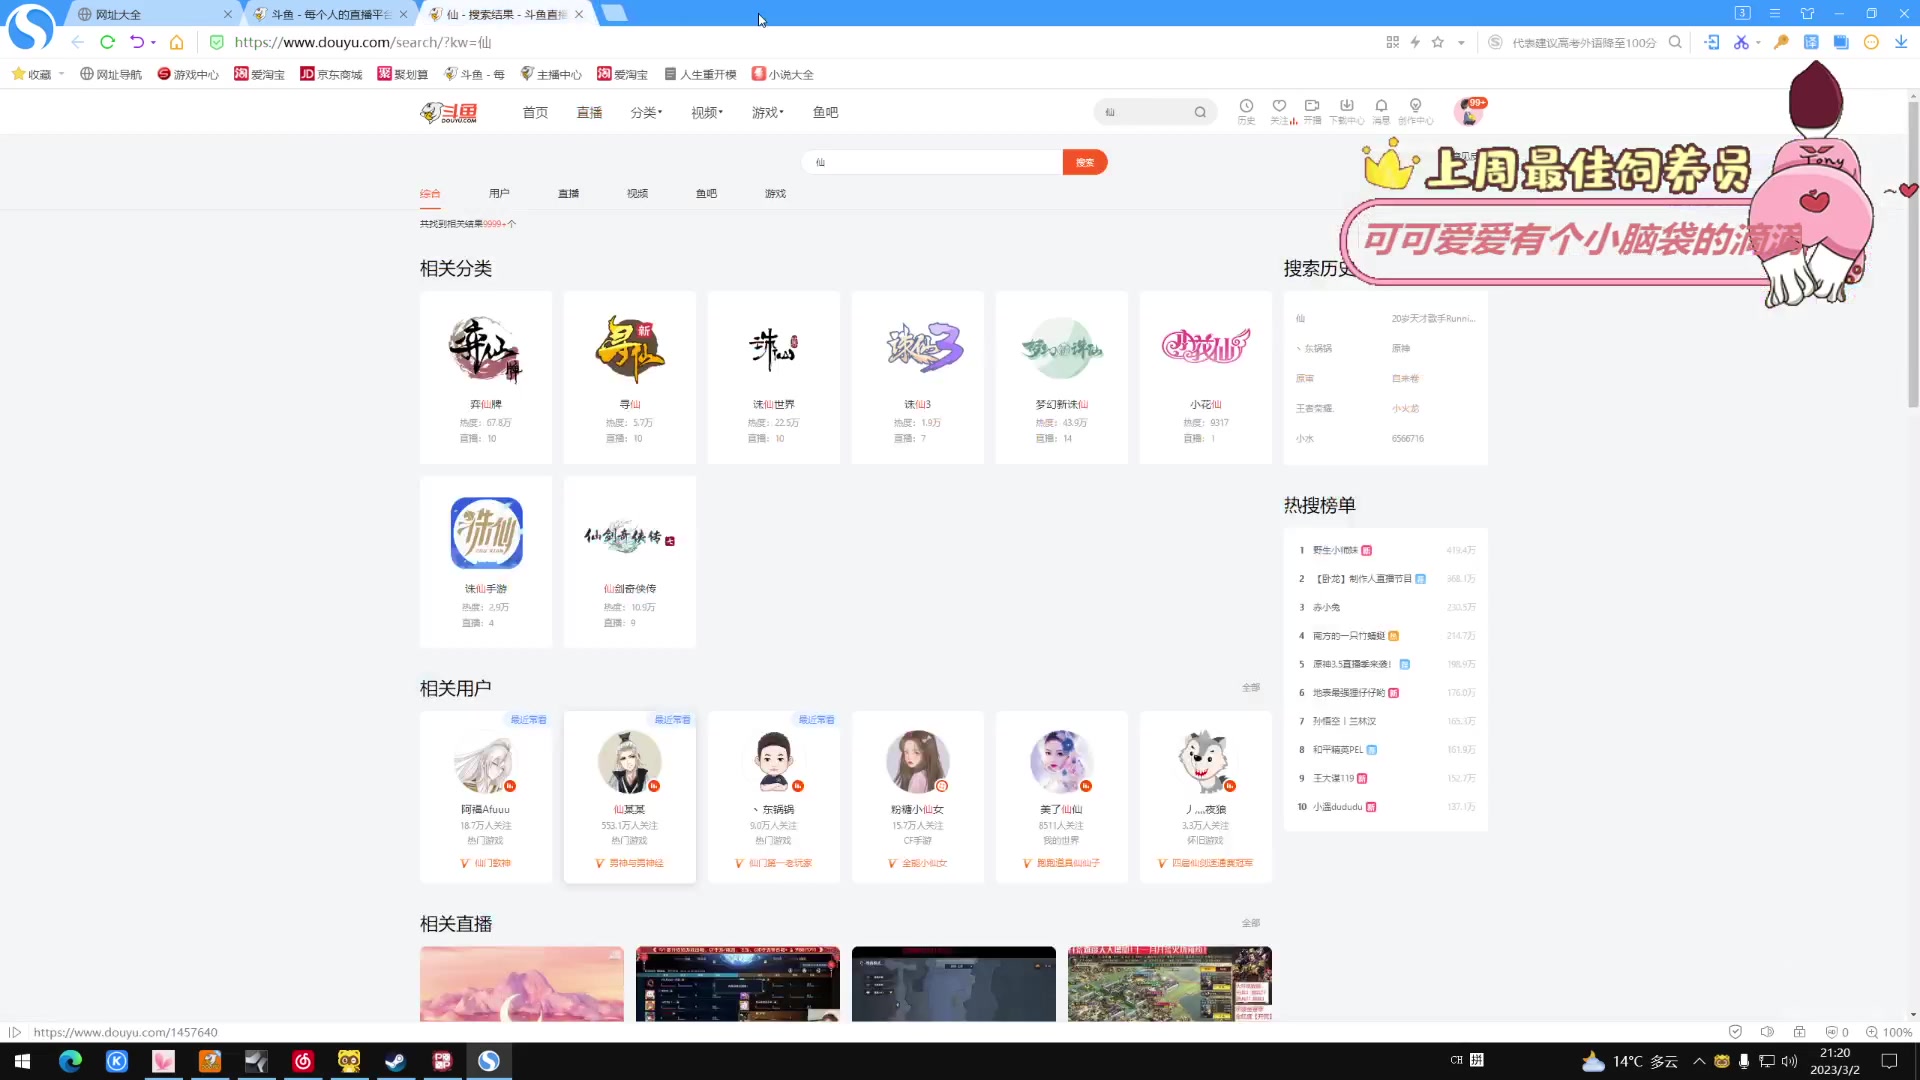Click the user avatar with 99+ badge
The height and width of the screenshot is (1080, 1920).
point(1469,112)
